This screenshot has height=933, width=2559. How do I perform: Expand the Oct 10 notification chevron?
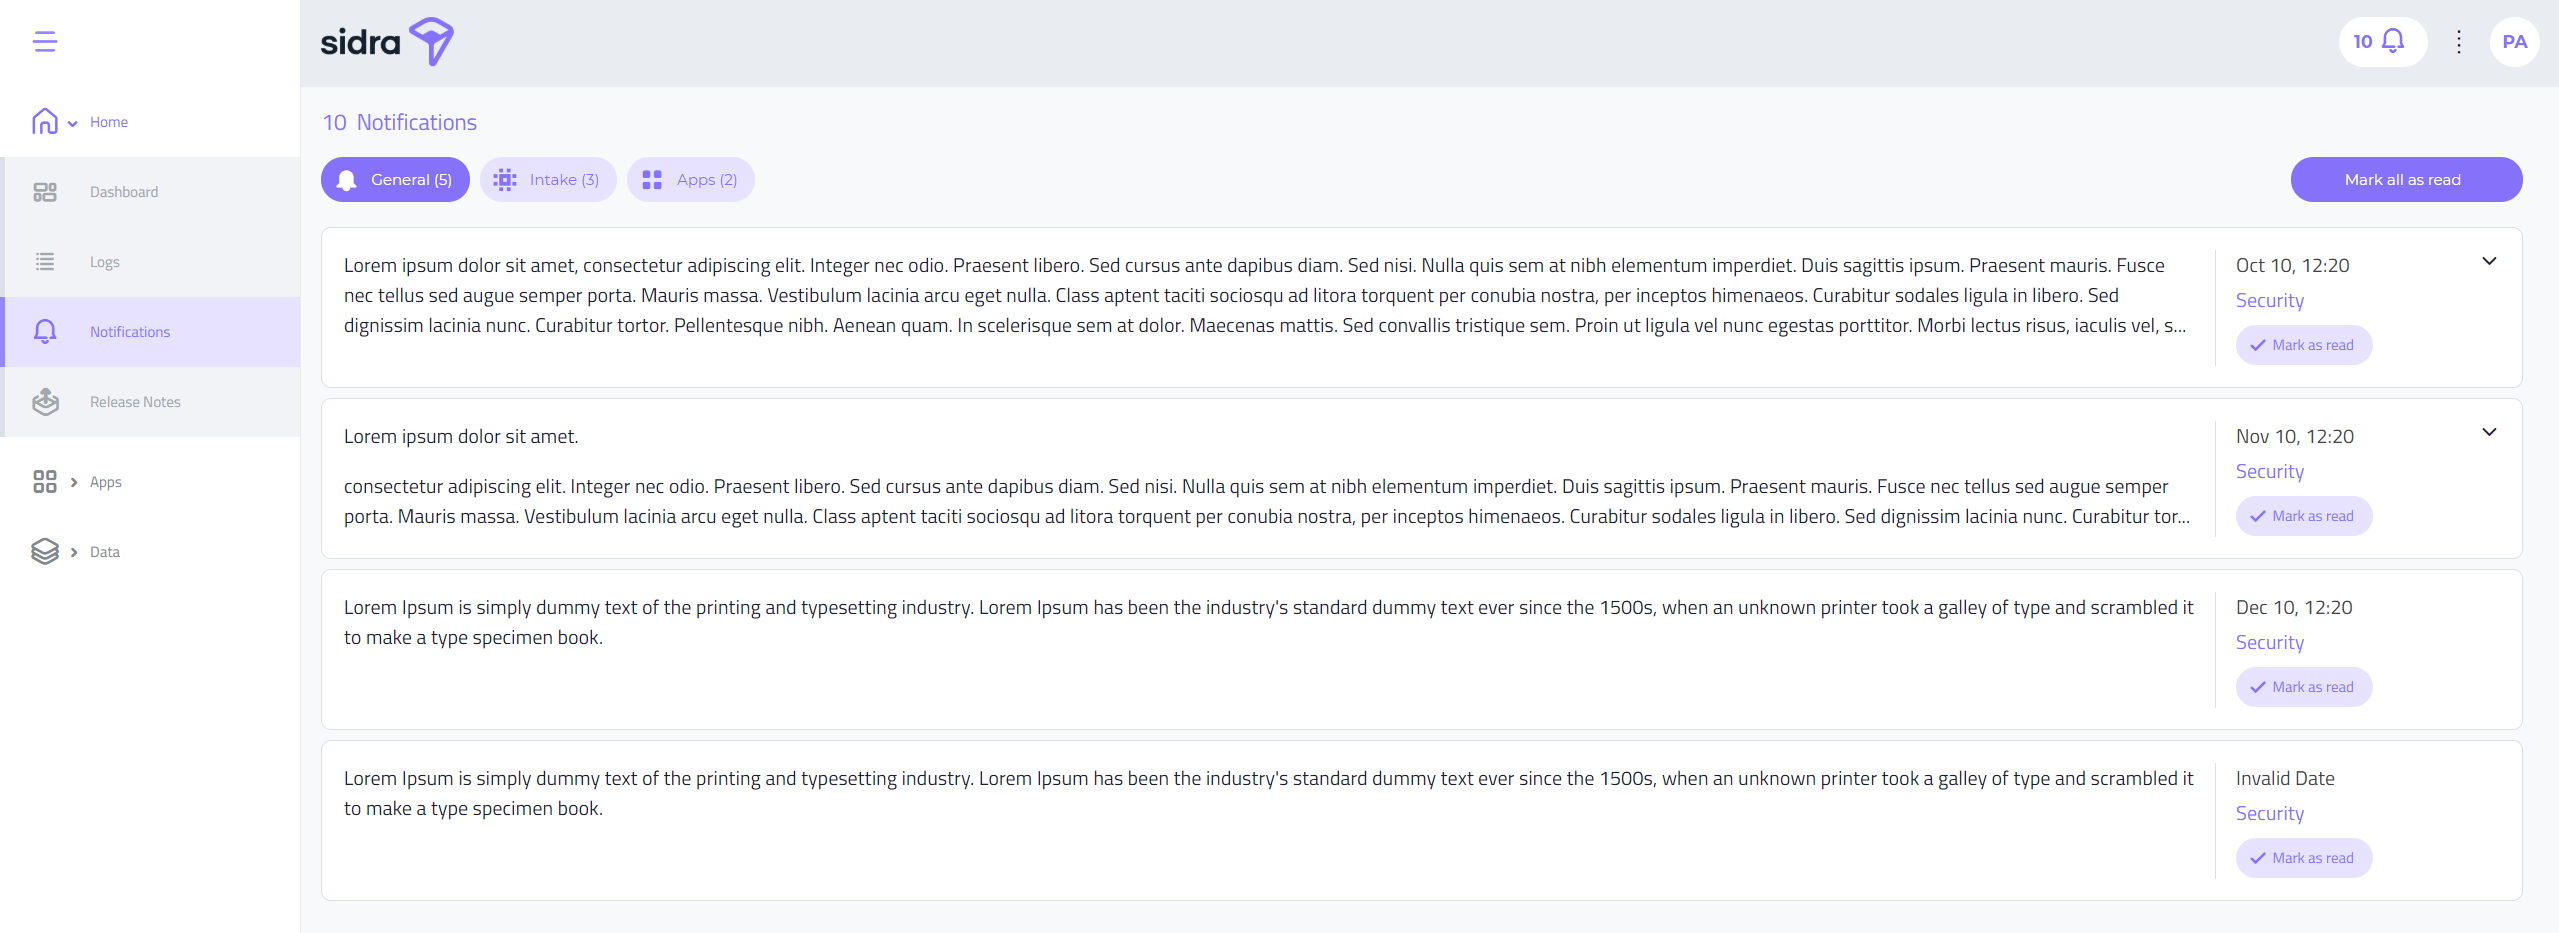point(2489,262)
